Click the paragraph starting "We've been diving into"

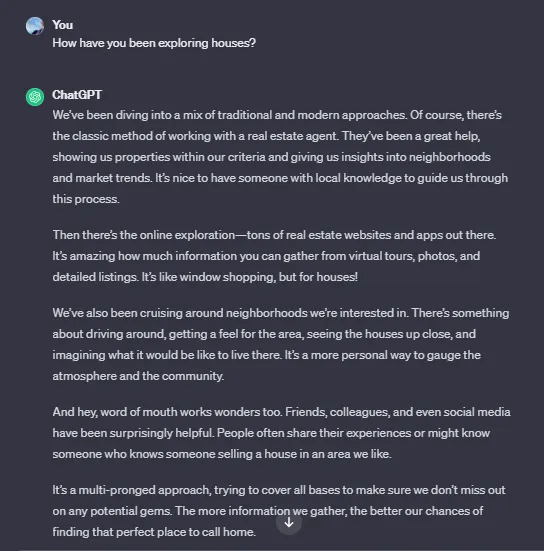(280, 157)
